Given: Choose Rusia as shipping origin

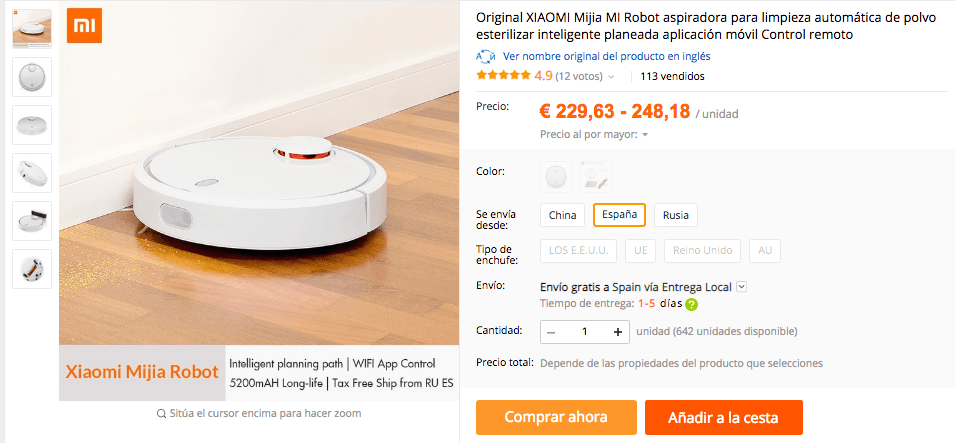Looking at the screenshot, I should (x=676, y=215).
